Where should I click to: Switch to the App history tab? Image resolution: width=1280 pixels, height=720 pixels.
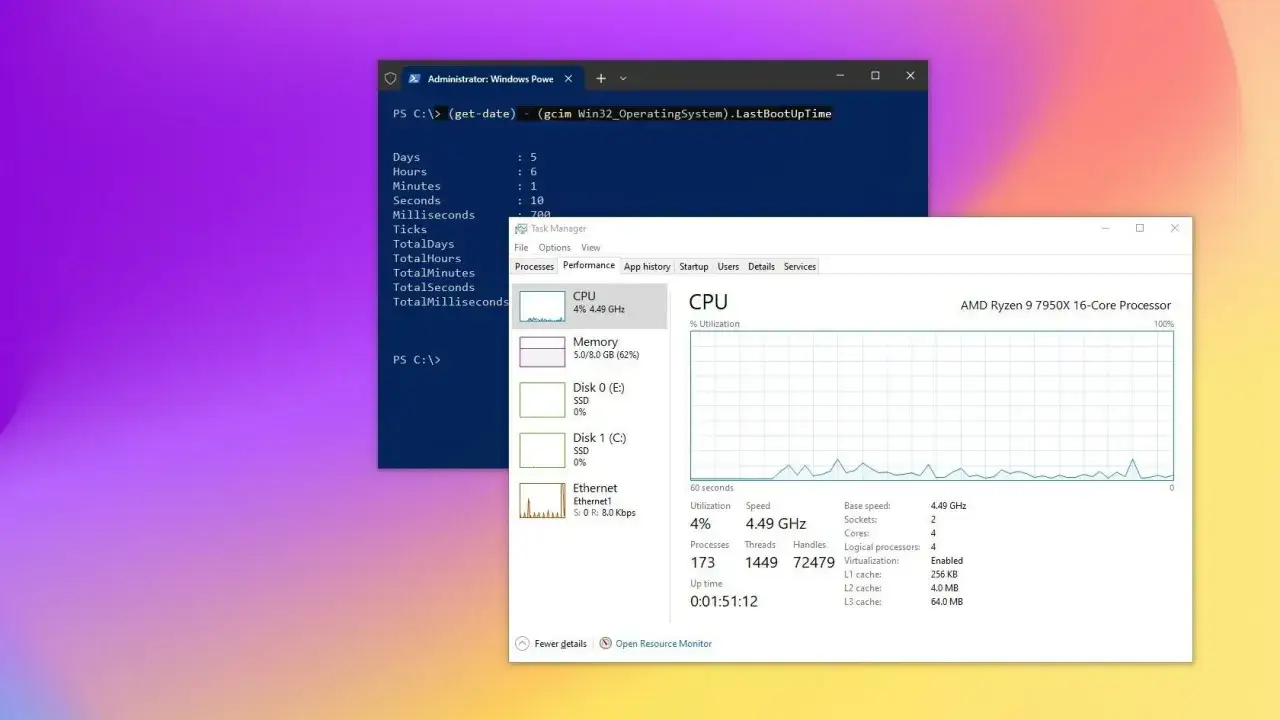647,267
